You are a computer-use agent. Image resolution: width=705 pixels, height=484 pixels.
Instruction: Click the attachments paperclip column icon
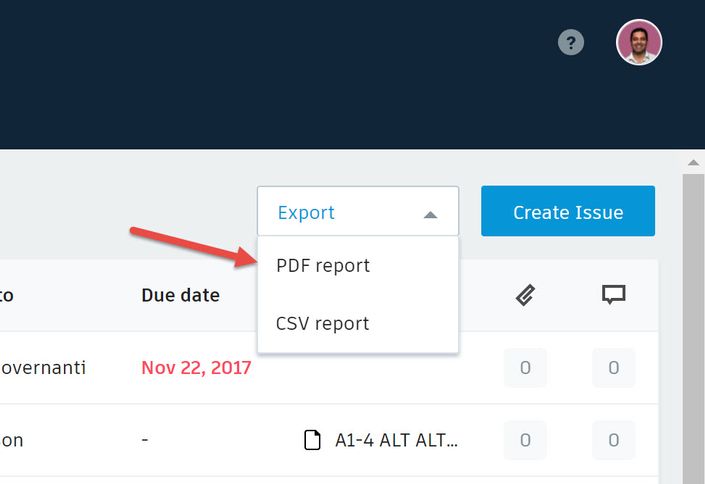(x=525, y=294)
